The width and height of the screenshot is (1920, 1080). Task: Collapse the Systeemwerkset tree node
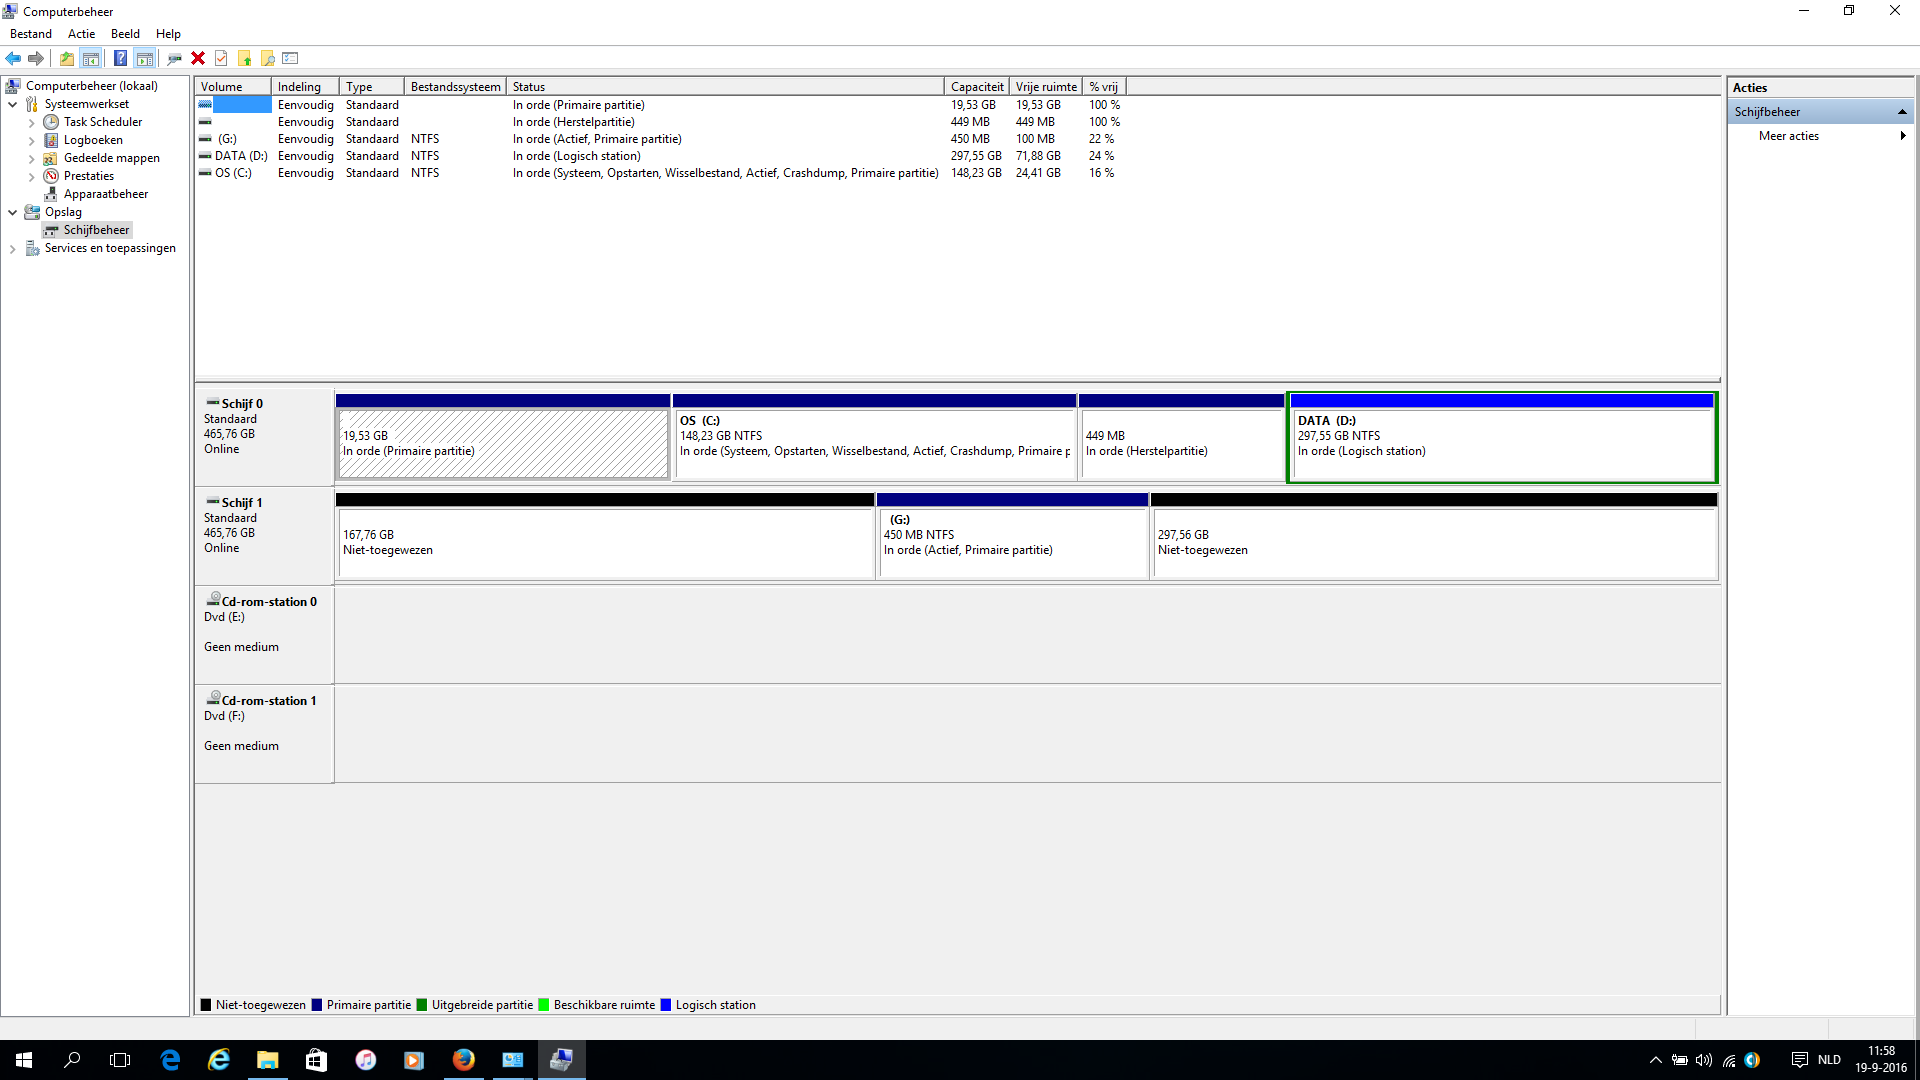[12, 104]
